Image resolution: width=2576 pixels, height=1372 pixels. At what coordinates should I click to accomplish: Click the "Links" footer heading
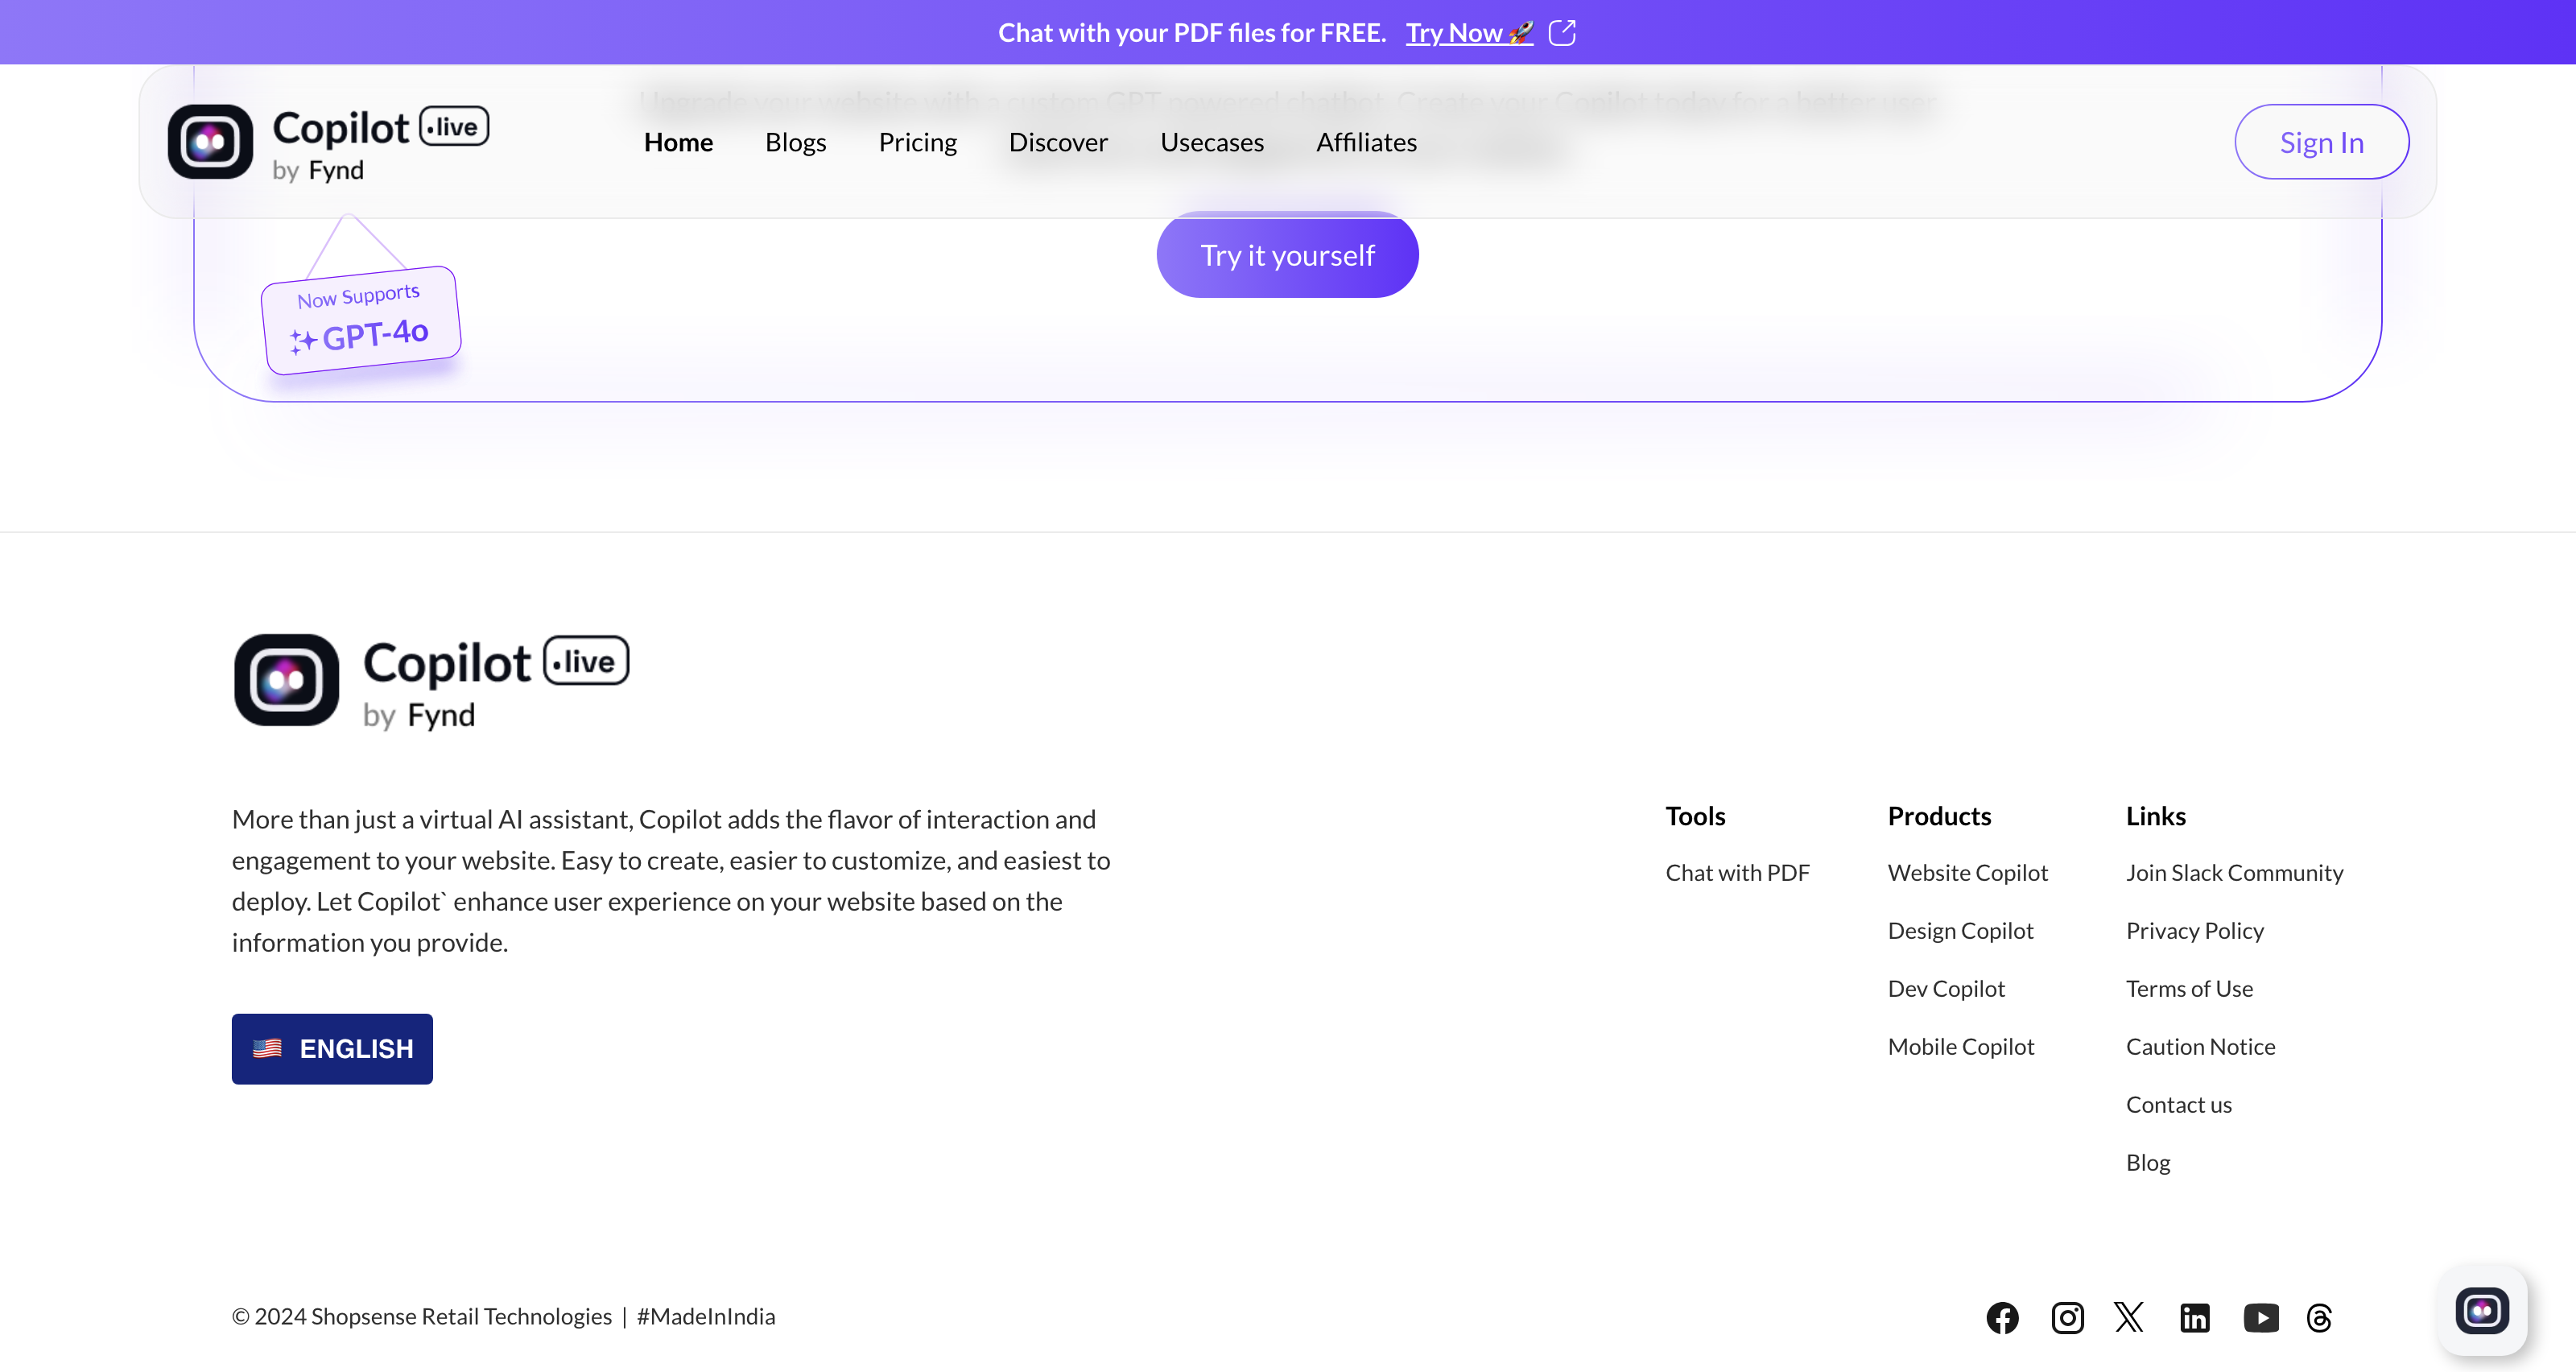click(x=2156, y=816)
